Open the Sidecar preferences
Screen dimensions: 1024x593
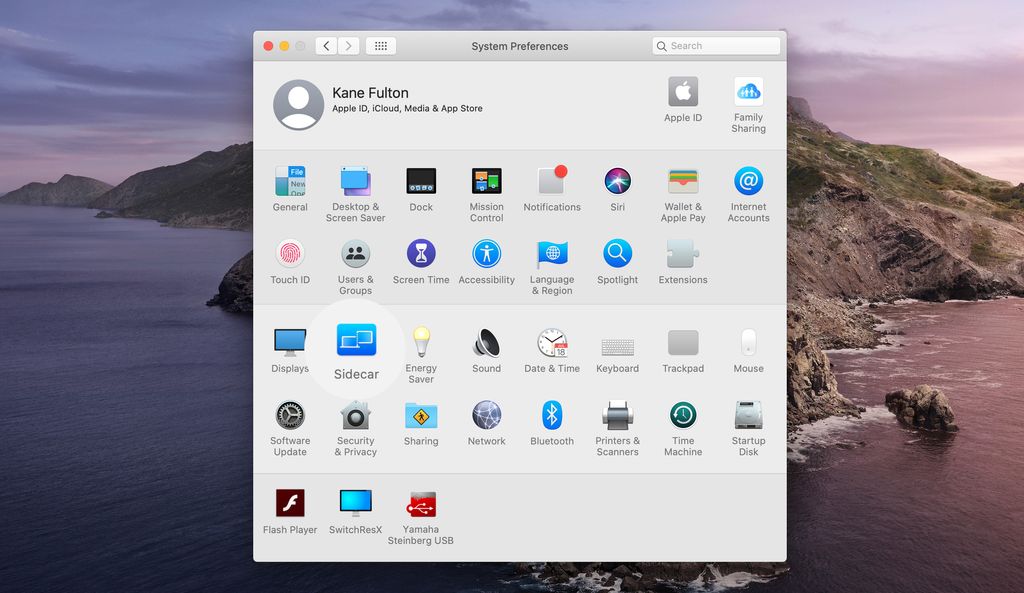tap(356, 342)
